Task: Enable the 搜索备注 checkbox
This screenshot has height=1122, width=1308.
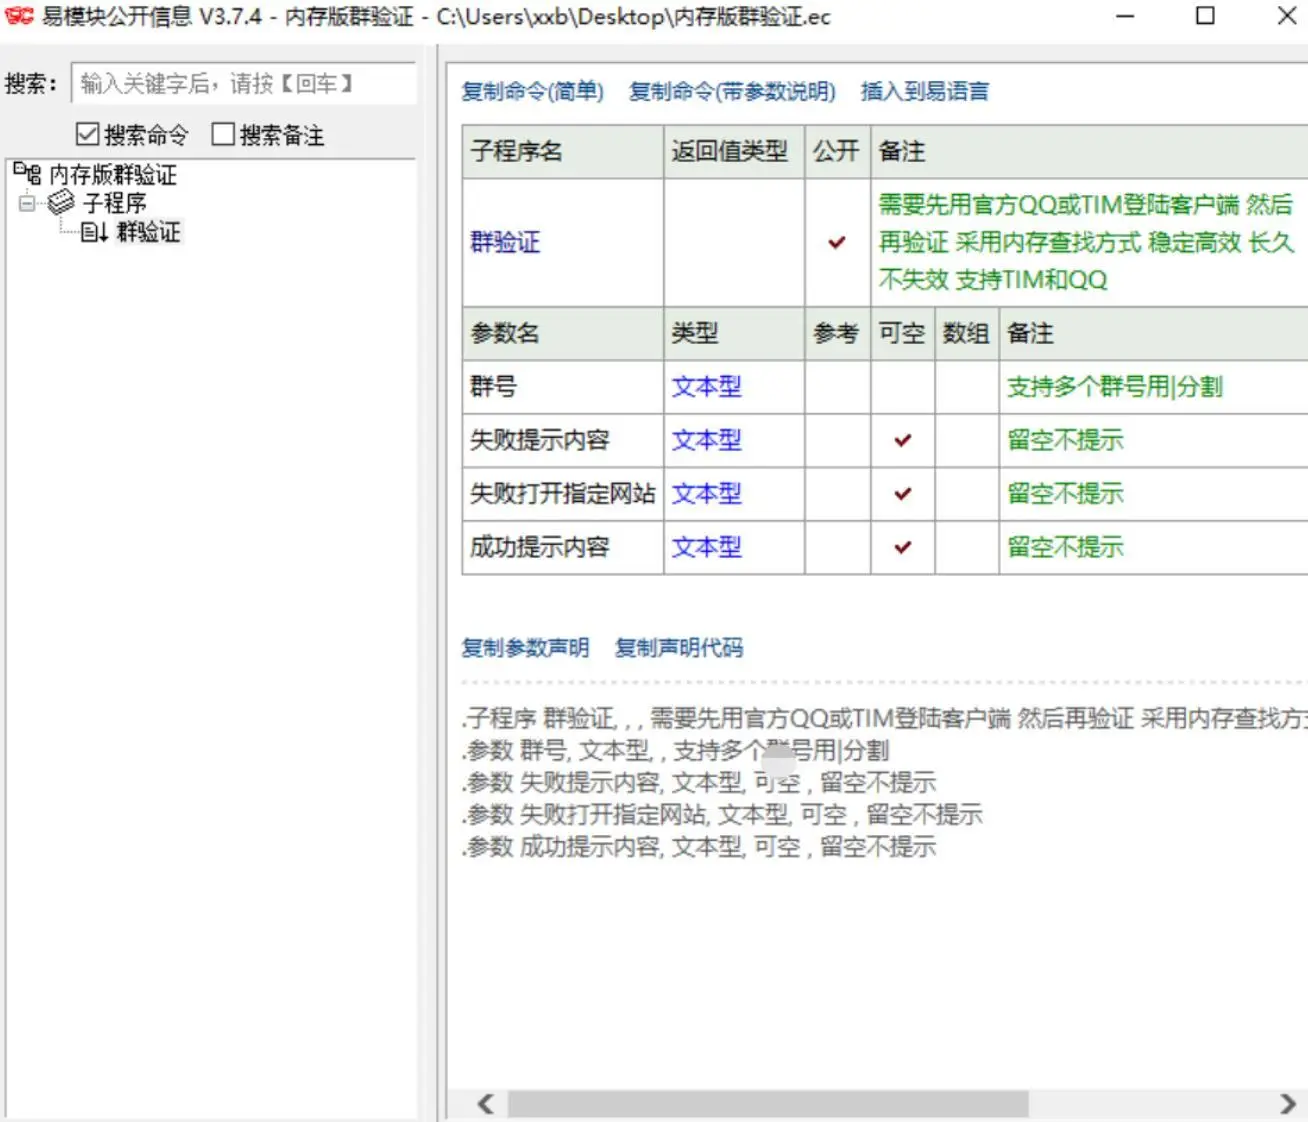Action: click(x=223, y=133)
